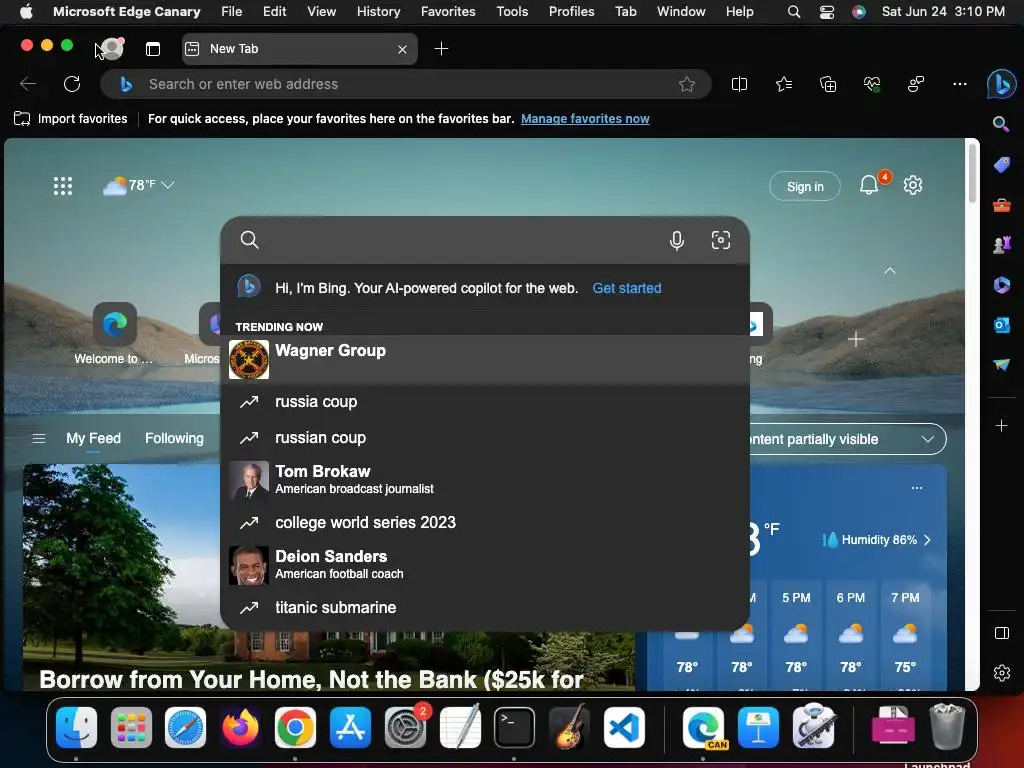The image size is (1024, 768).
Task: Switch to Following tab
Action: (x=174, y=438)
